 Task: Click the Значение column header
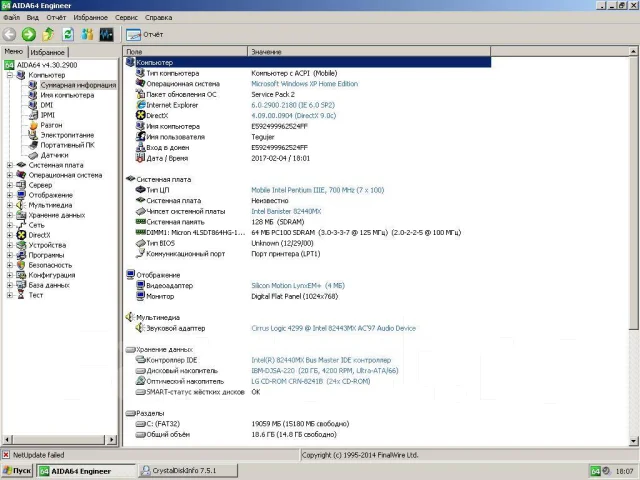369,51
